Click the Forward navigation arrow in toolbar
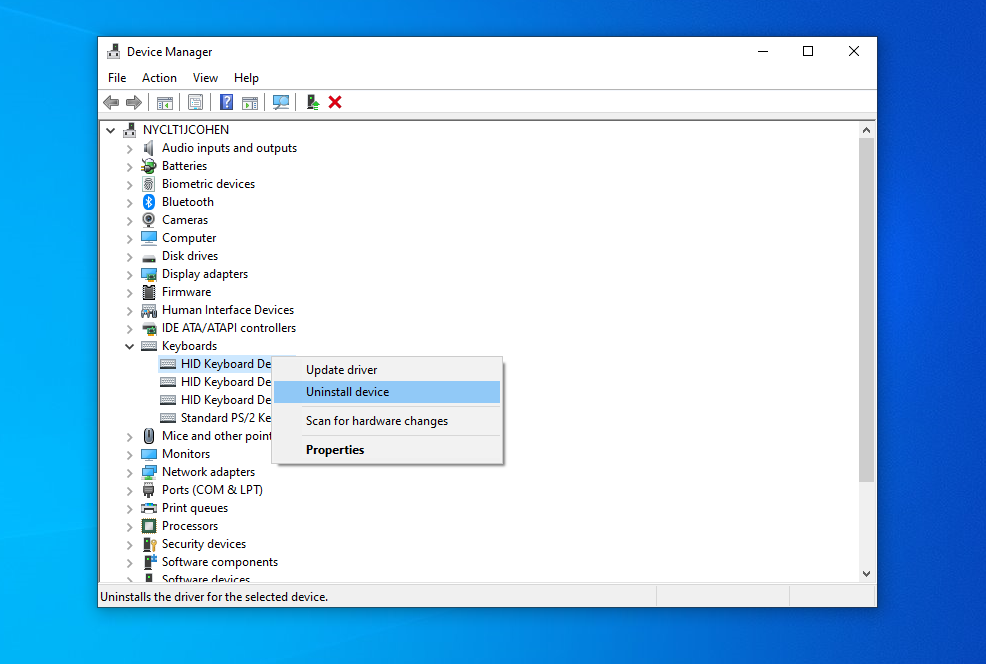This screenshot has width=986, height=664. pyautogui.click(x=135, y=101)
